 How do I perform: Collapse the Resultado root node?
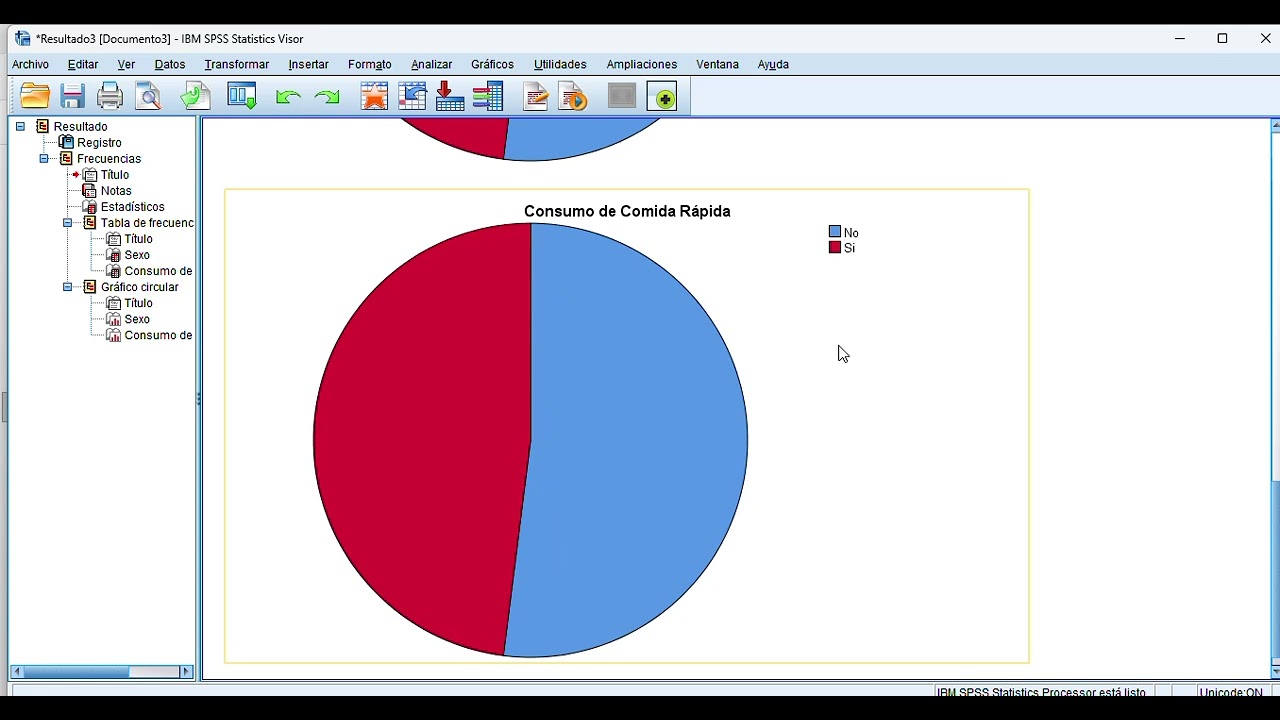20,127
